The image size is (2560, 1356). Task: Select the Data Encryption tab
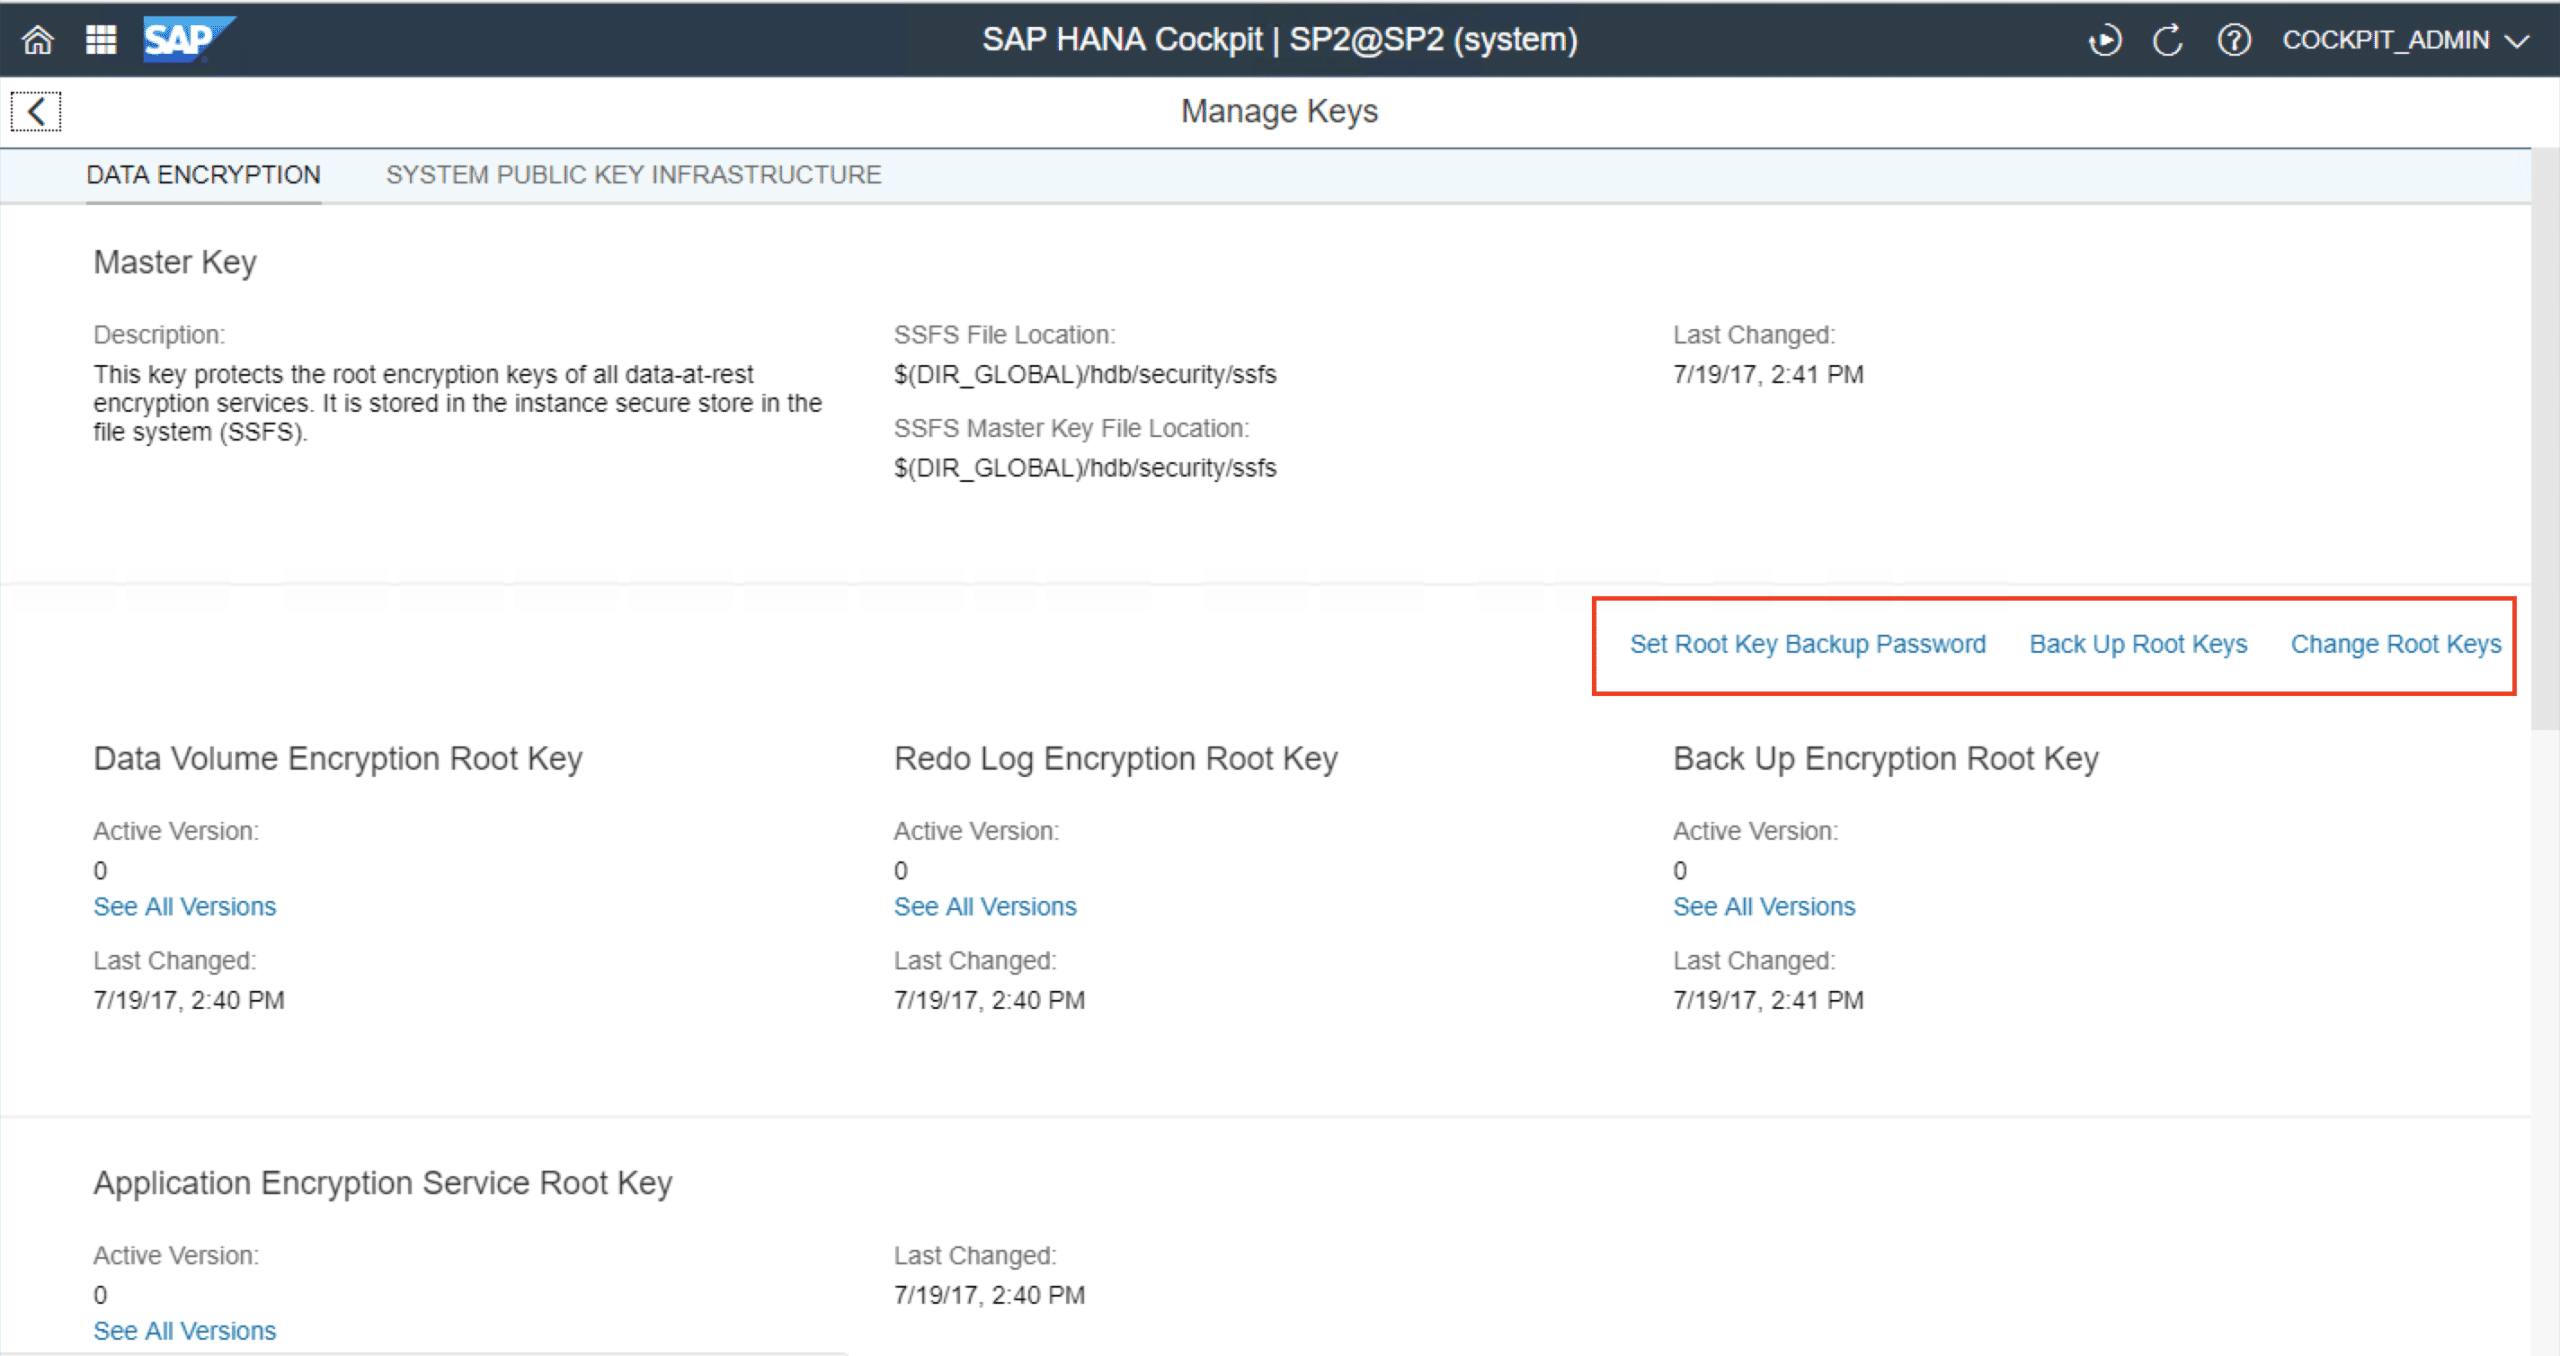pos(203,175)
